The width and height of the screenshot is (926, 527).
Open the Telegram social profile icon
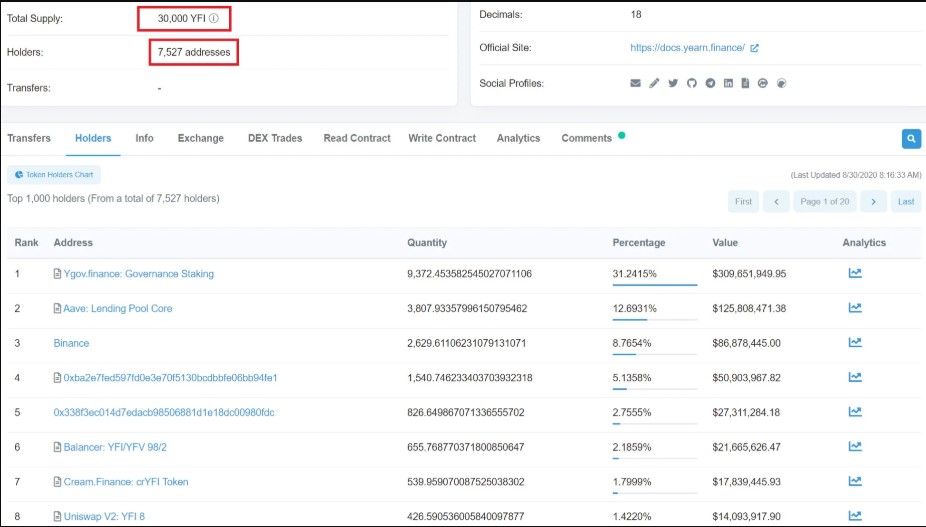pos(710,83)
